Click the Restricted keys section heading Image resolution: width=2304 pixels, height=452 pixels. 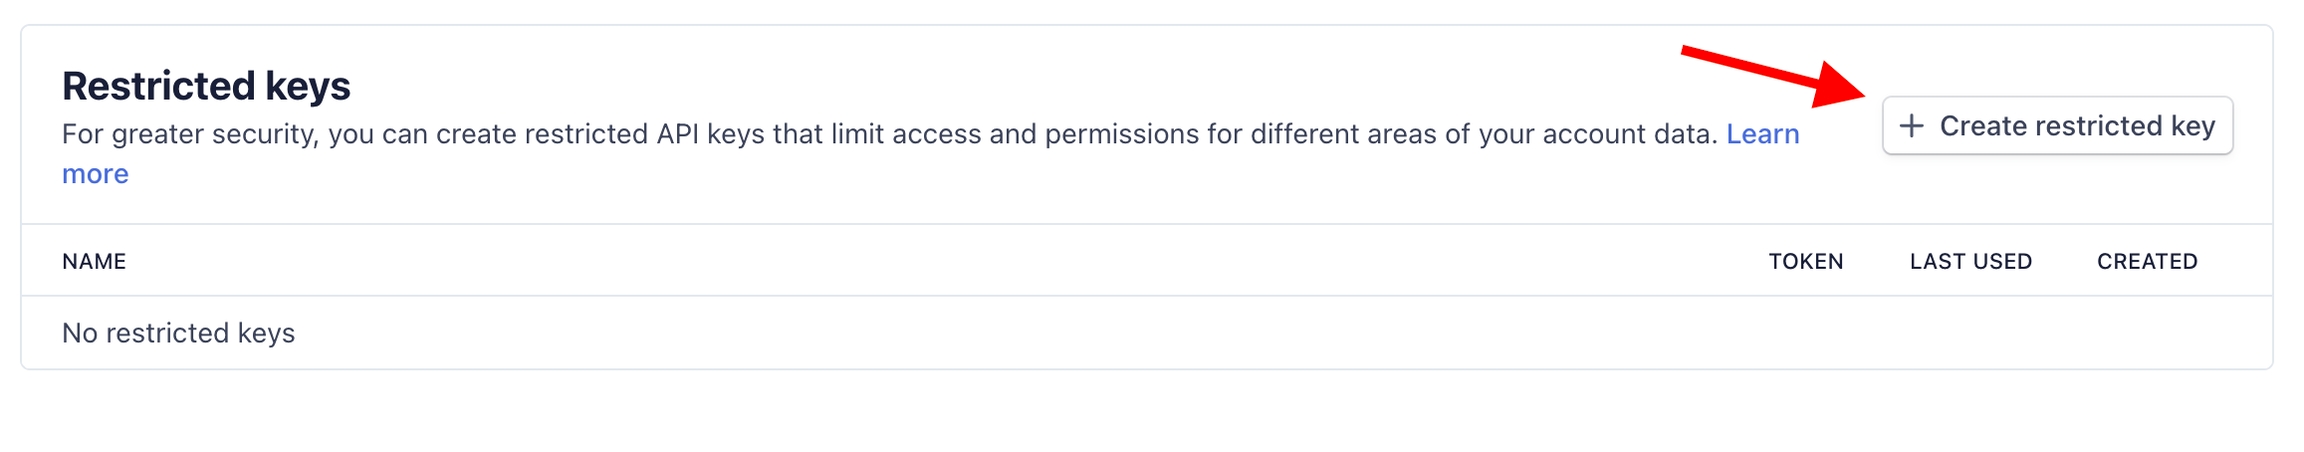tap(206, 86)
